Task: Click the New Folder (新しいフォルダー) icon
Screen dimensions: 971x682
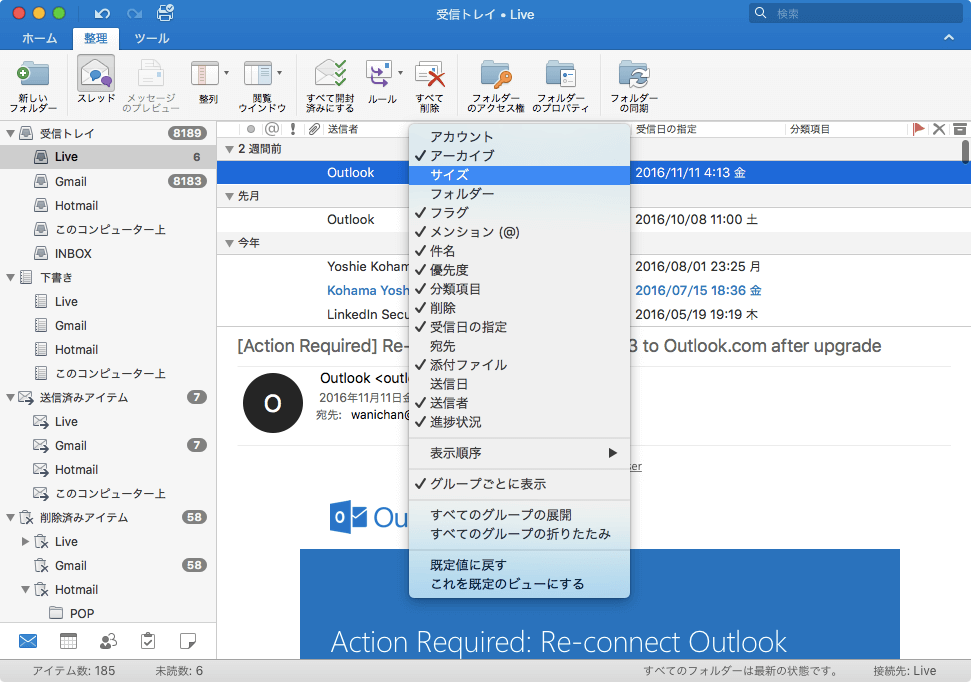Action: point(33,74)
